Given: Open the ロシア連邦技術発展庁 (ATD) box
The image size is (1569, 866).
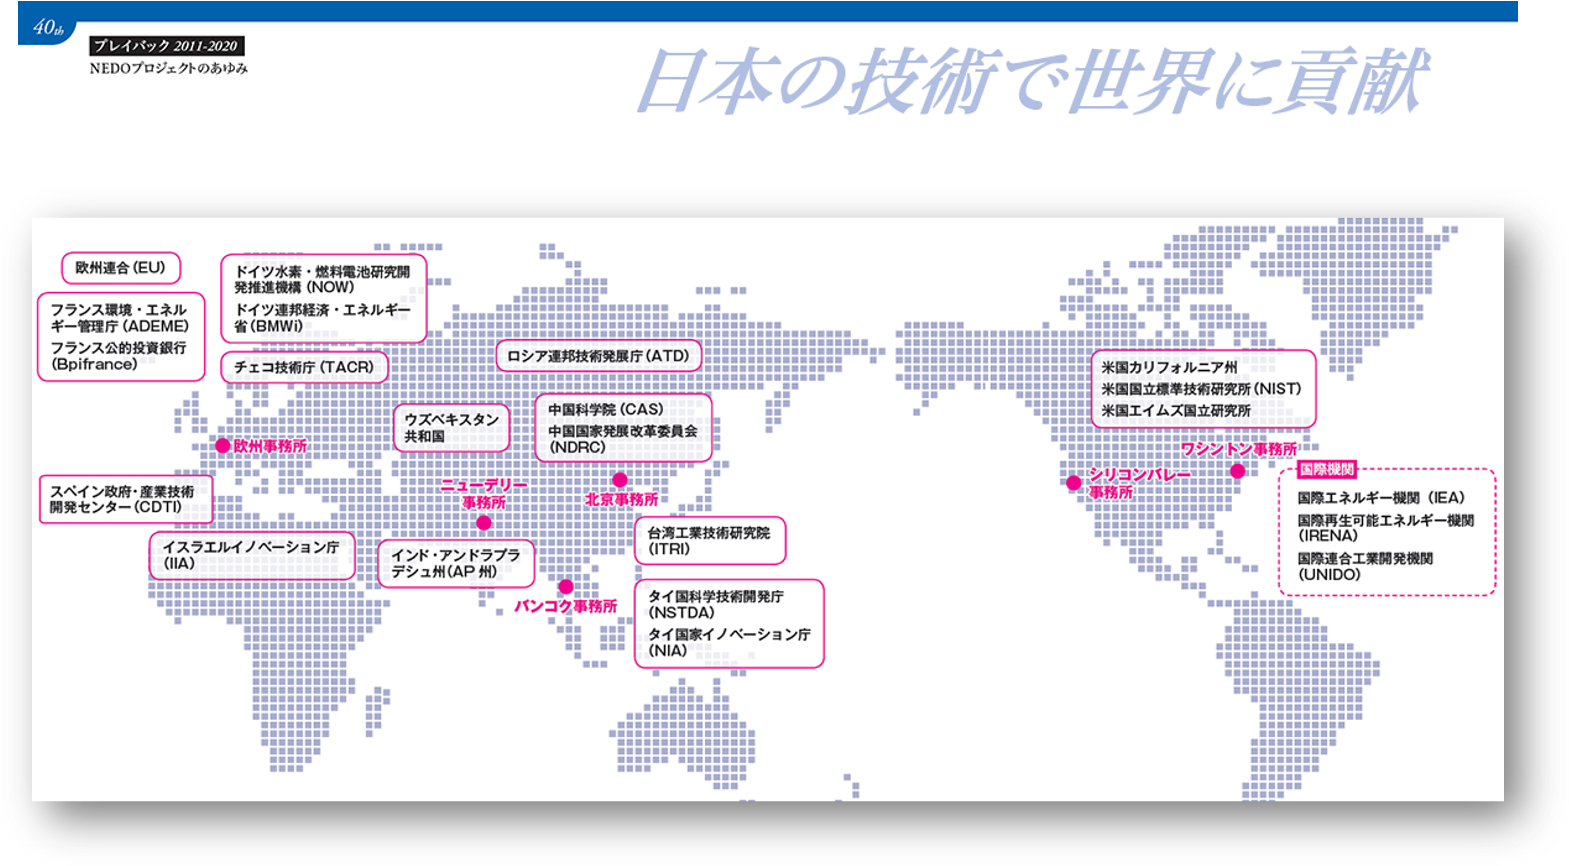Looking at the screenshot, I should point(598,356).
